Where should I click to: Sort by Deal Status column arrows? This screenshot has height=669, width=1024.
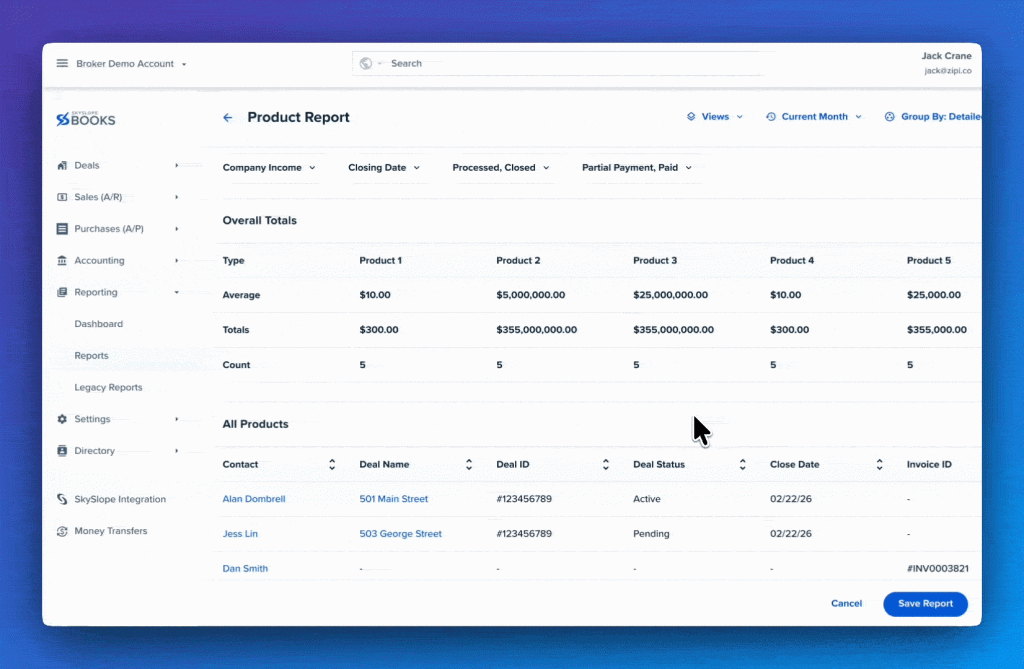(743, 465)
